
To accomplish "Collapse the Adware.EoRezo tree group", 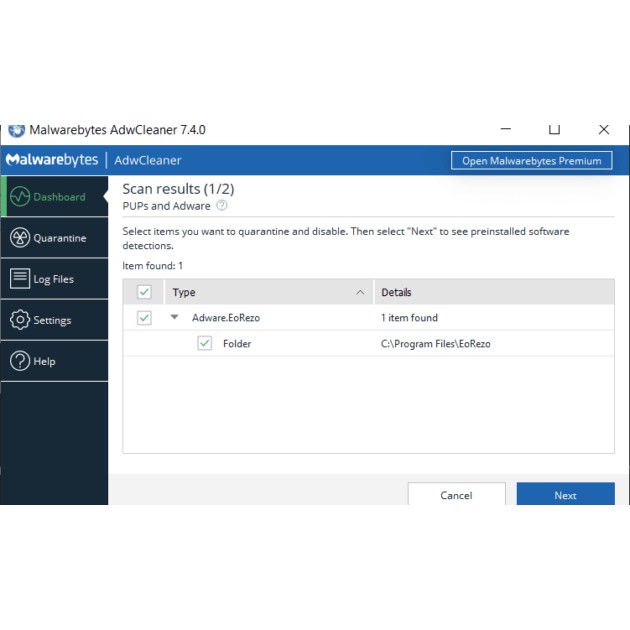I will pos(174,317).
